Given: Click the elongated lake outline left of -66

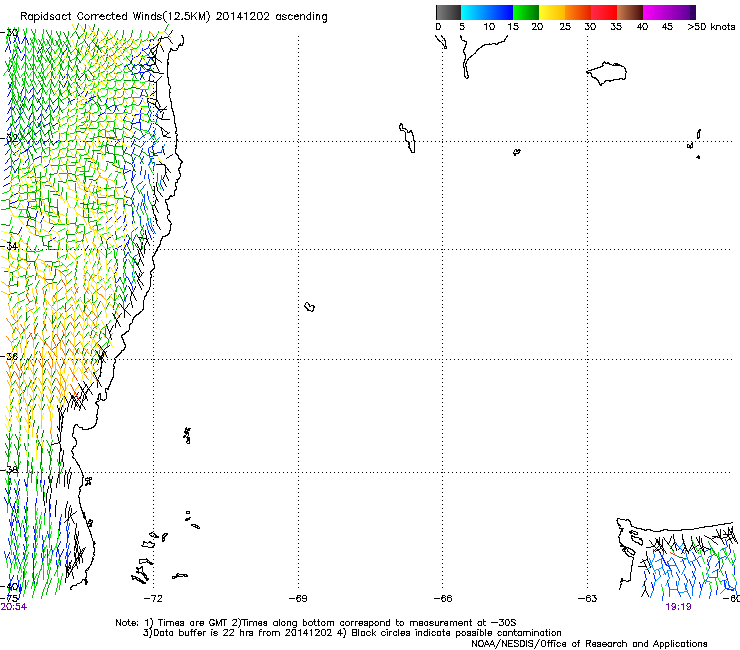Looking at the screenshot, I should click(408, 138).
